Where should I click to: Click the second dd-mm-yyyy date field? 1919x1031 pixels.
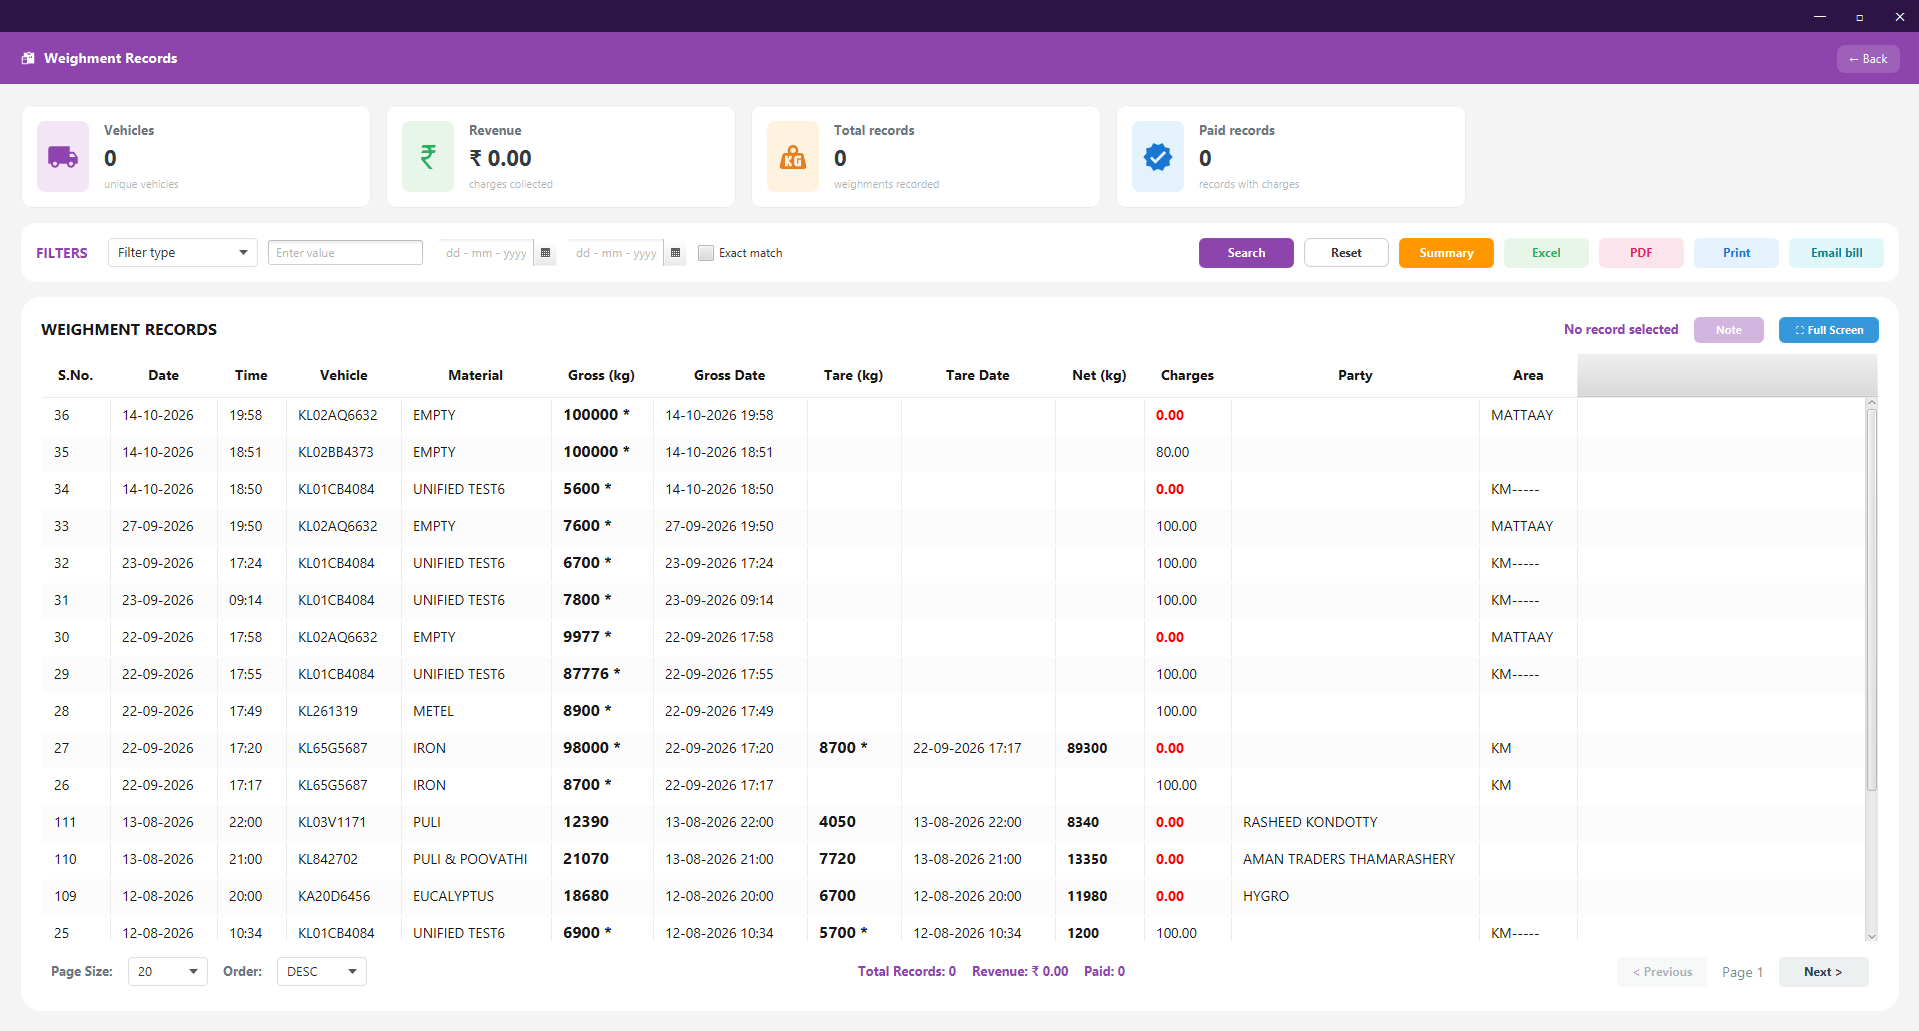(617, 253)
